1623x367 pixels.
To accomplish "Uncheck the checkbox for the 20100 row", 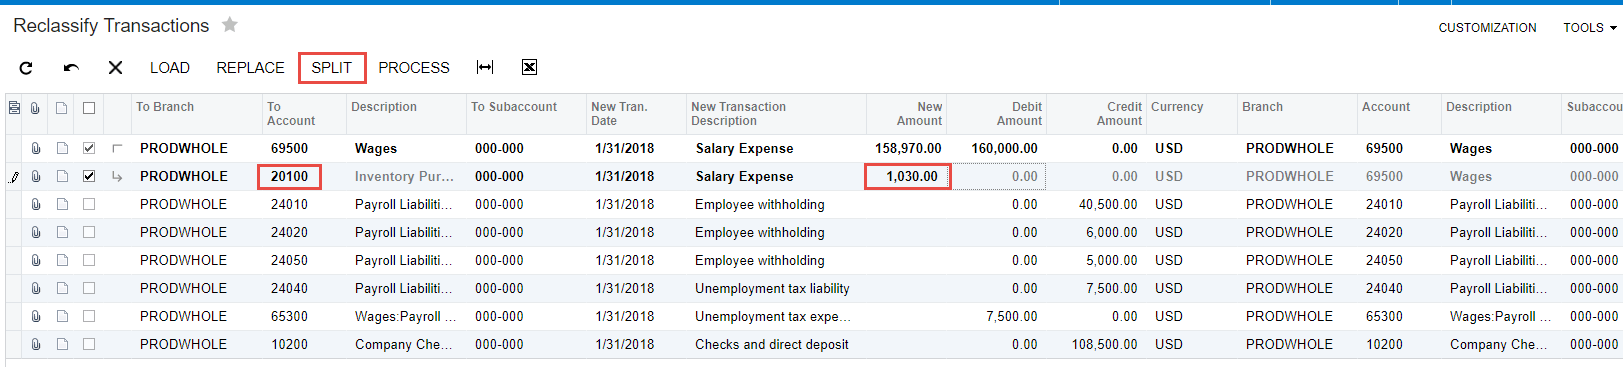I will tap(89, 176).
